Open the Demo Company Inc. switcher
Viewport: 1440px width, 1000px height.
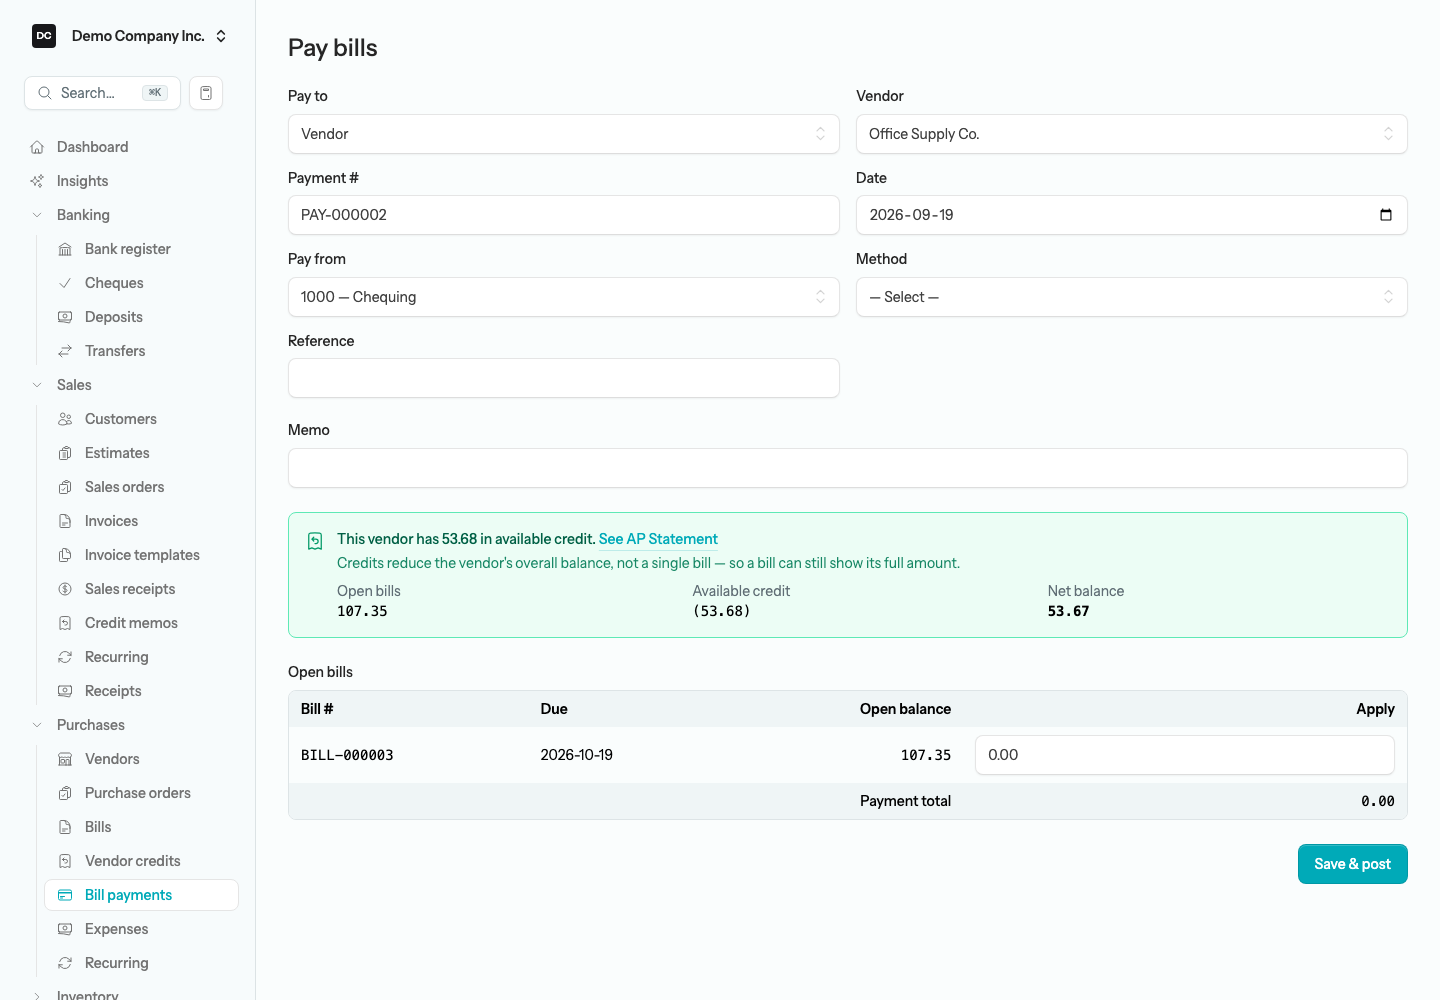click(x=129, y=36)
